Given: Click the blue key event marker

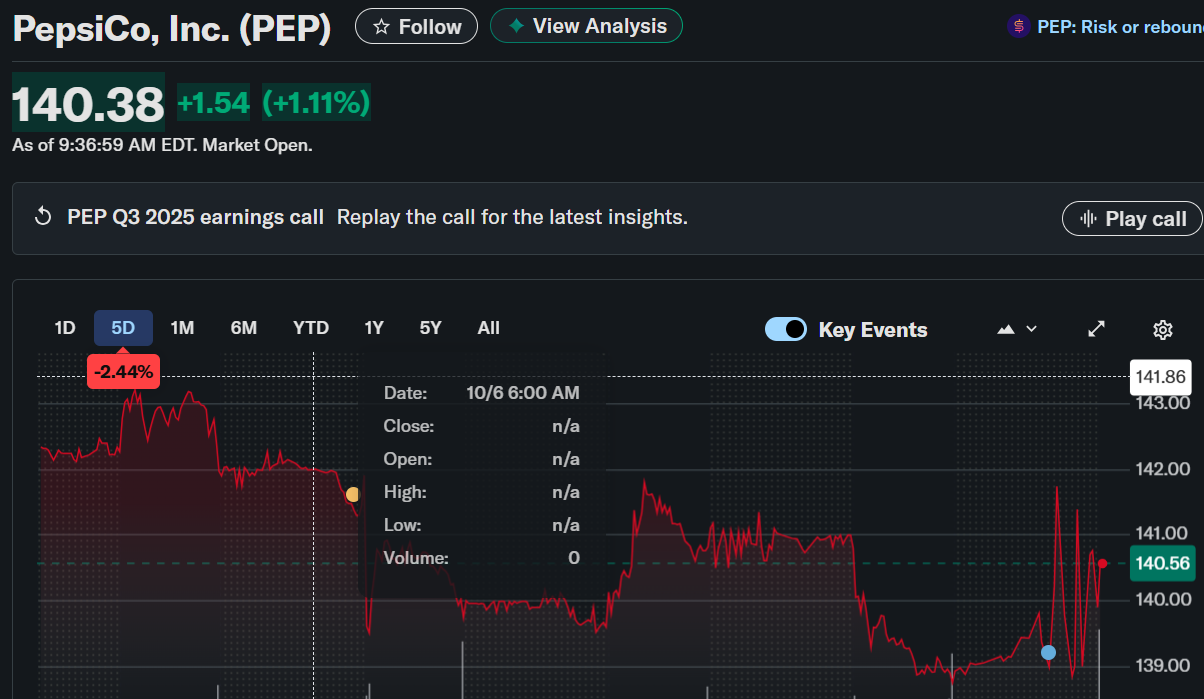Looking at the screenshot, I should [x=1048, y=653].
